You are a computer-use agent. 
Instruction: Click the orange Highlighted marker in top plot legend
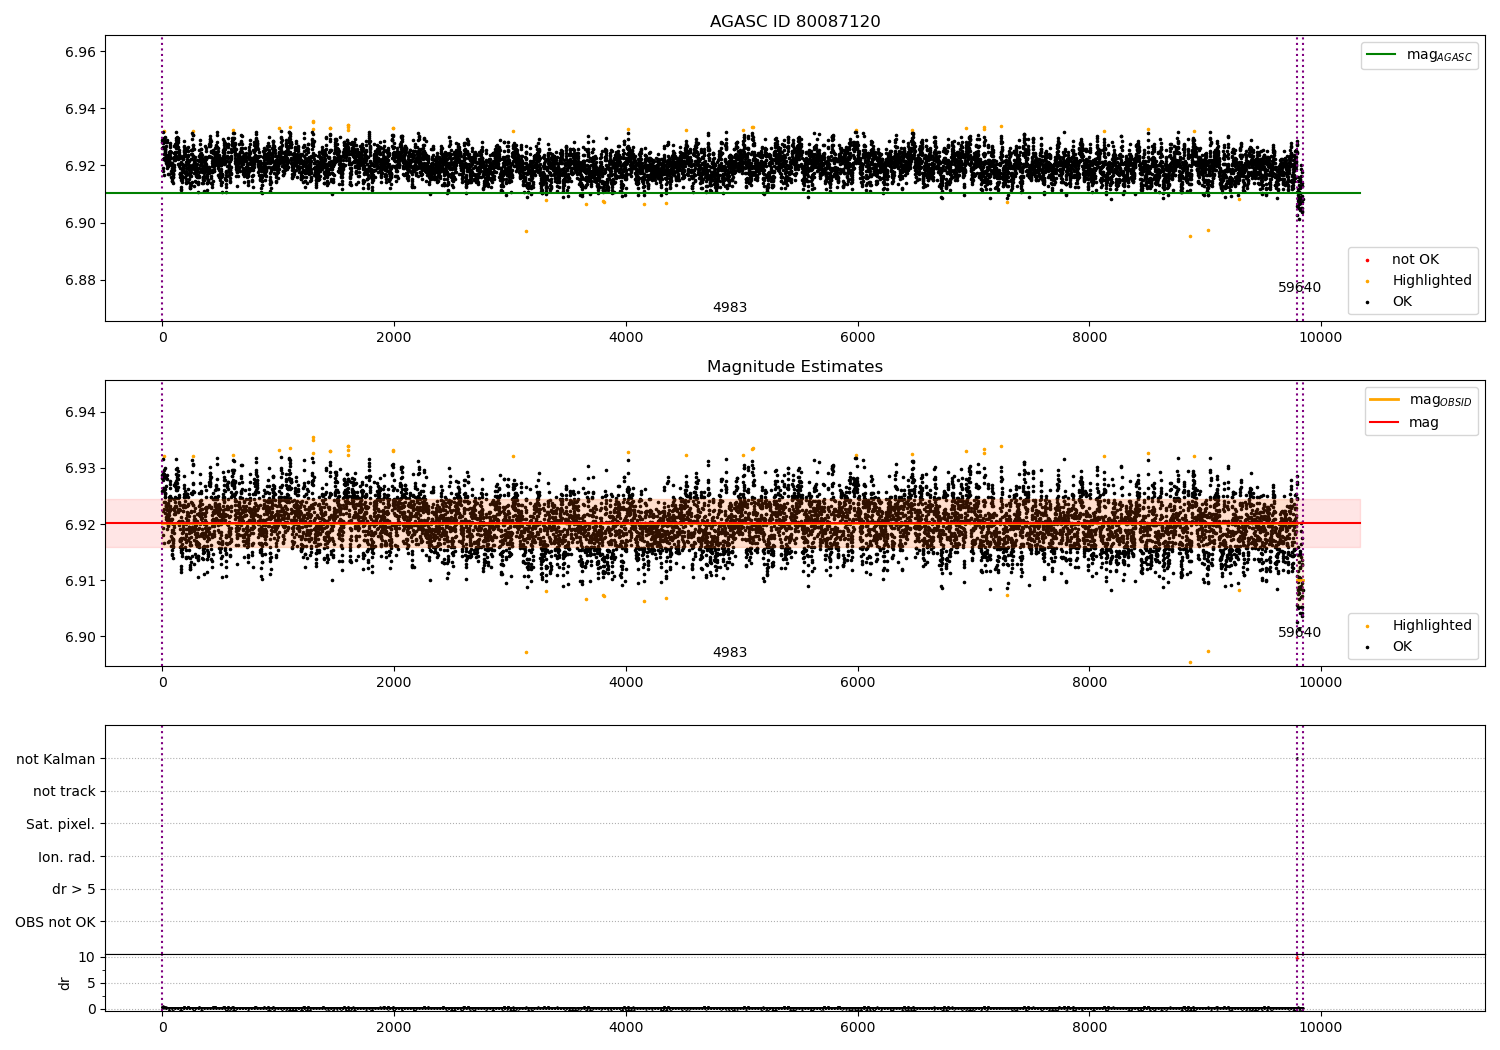coord(1367,281)
